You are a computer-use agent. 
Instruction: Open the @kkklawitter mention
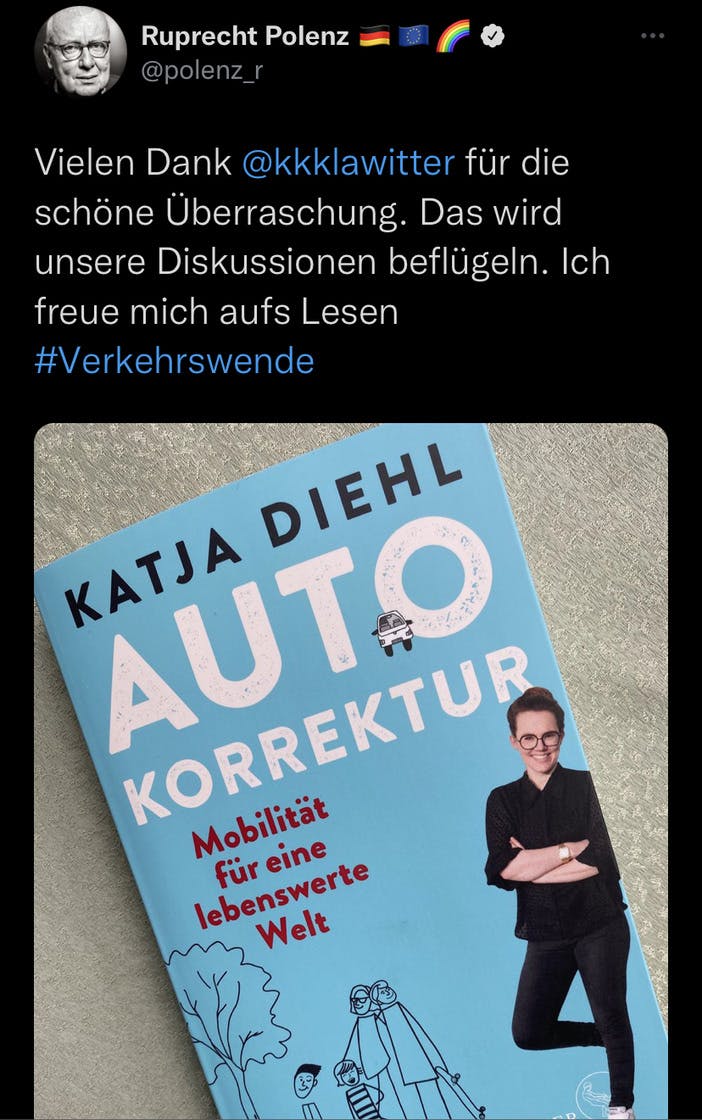(x=349, y=163)
